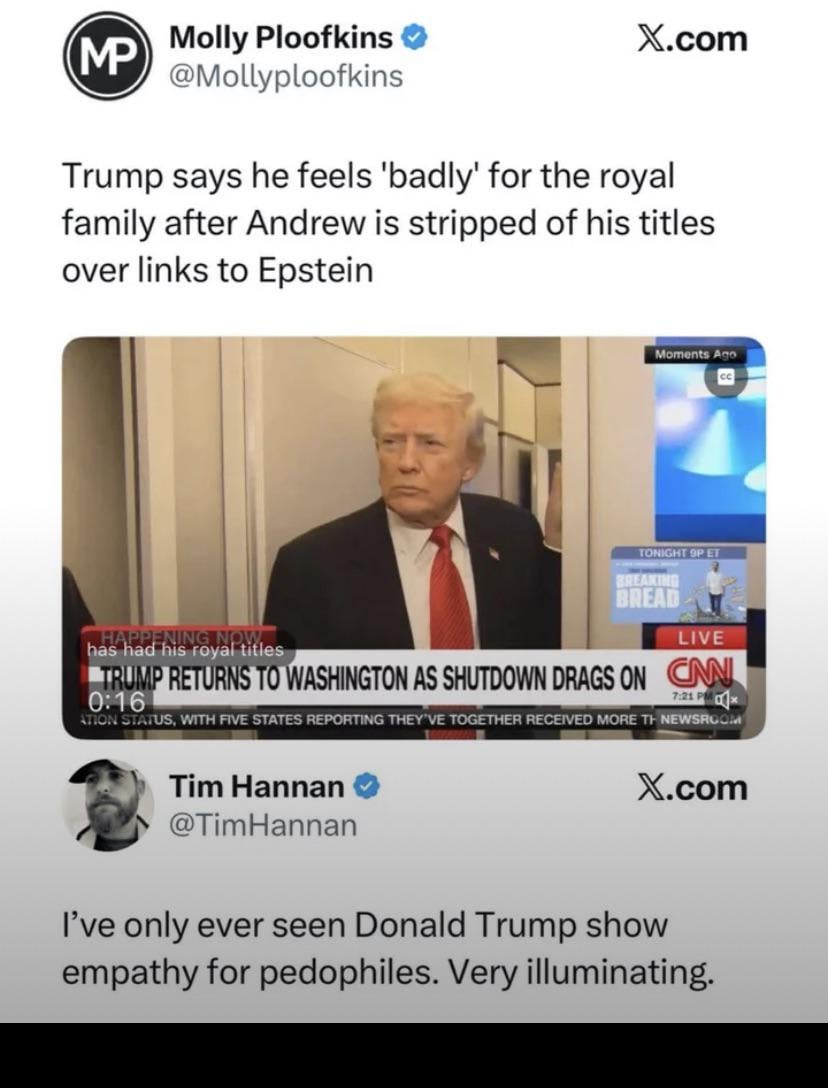Click Tim Hannan's profile photo
Image resolution: width=828 pixels, height=1088 pixels.
[108, 805]
